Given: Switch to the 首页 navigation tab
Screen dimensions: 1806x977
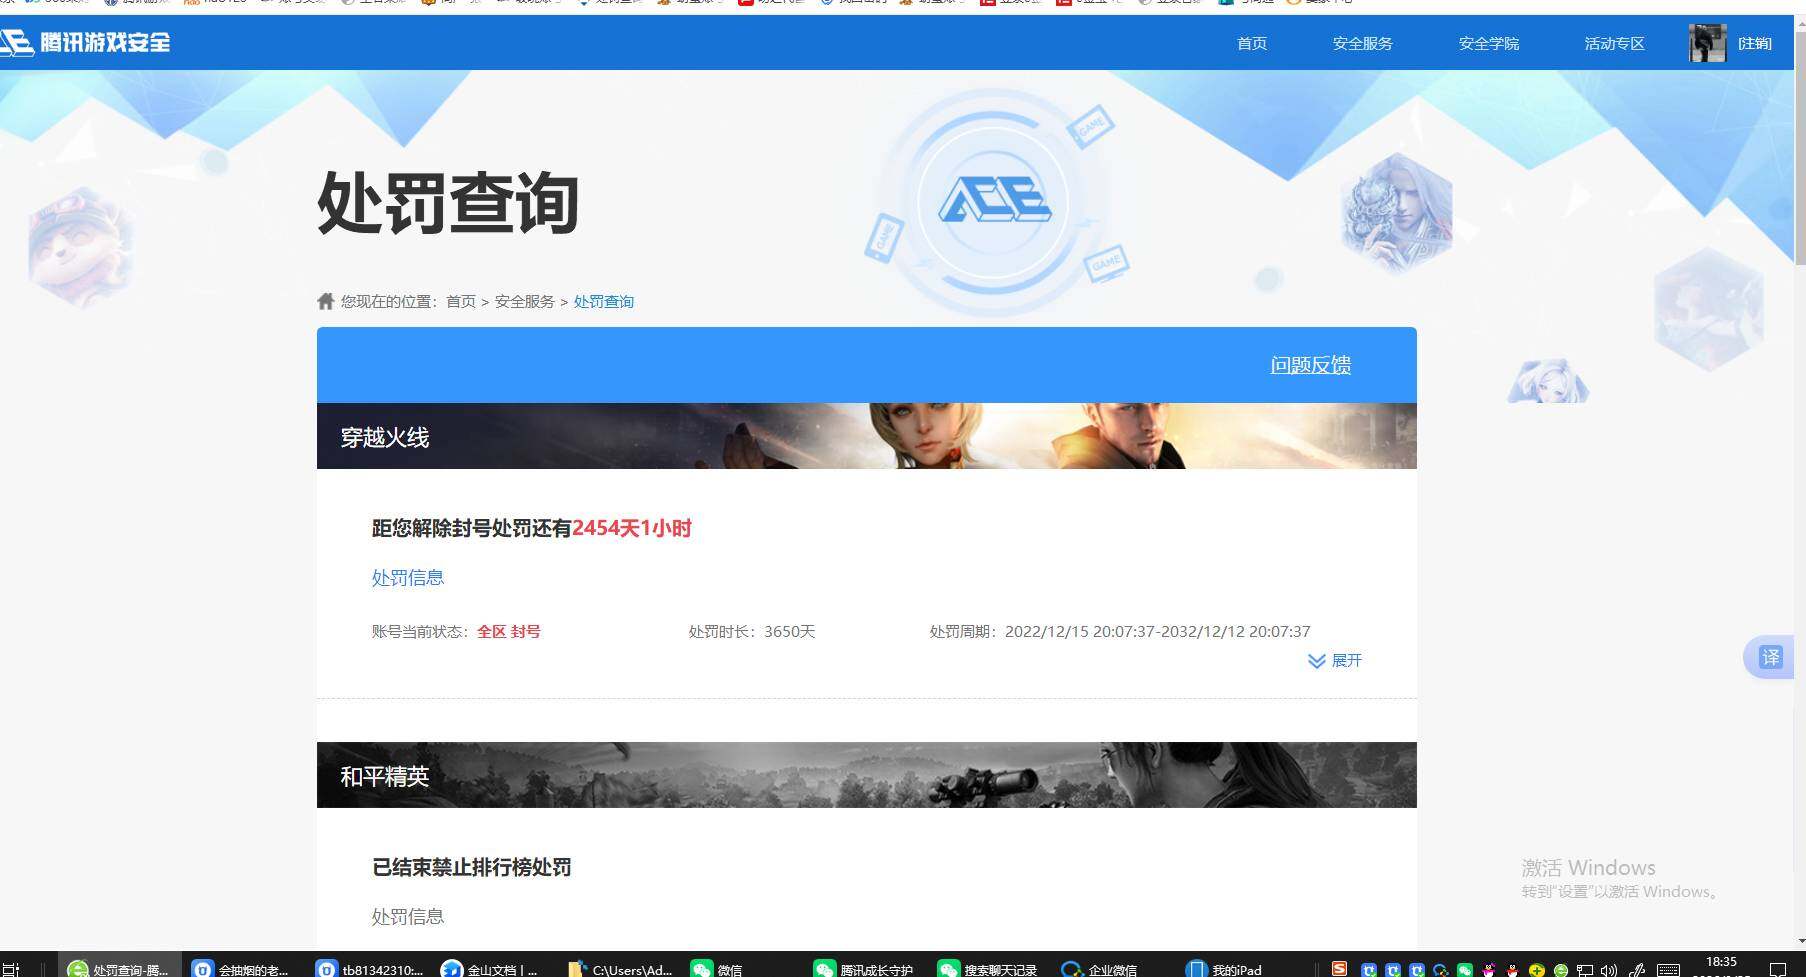Looking at the screenshot, I should pos(1250,43).
